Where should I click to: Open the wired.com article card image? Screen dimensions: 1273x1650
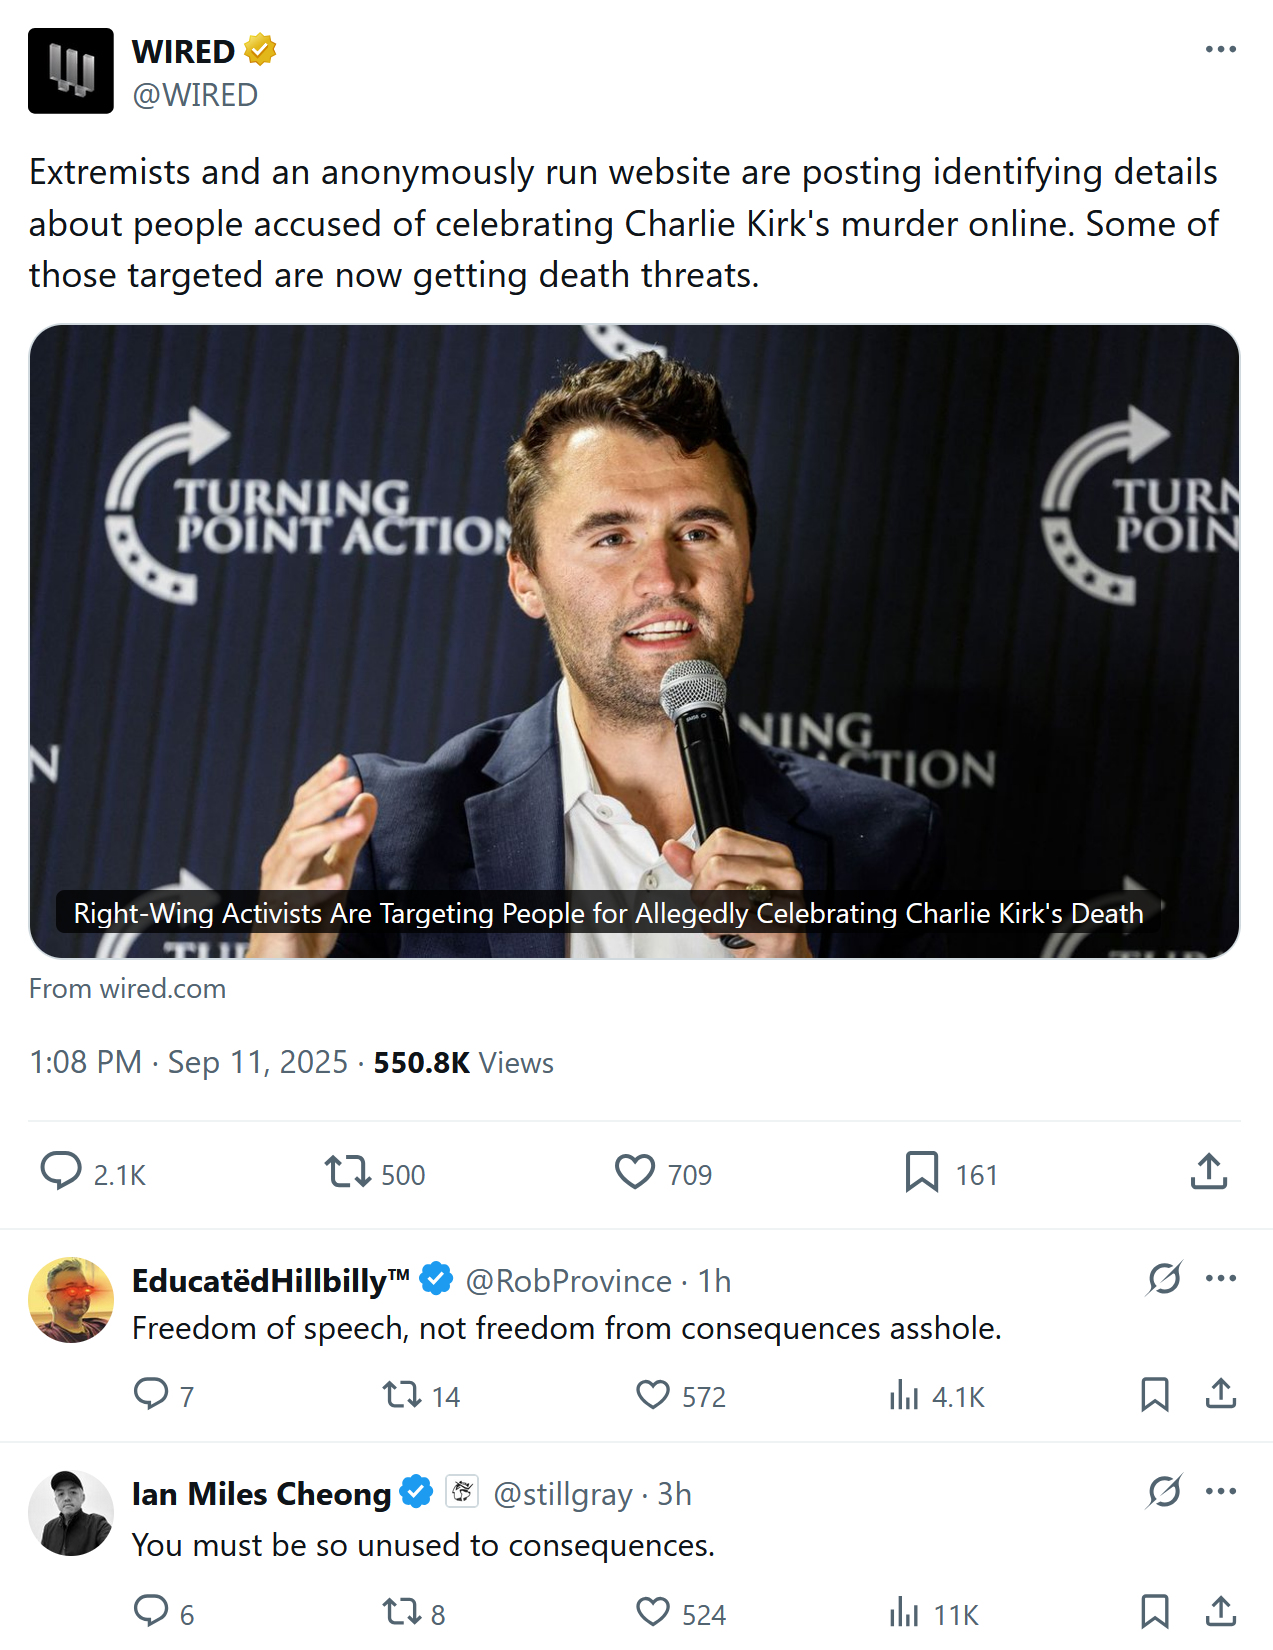pyautogui.click(x=634, y=640)
